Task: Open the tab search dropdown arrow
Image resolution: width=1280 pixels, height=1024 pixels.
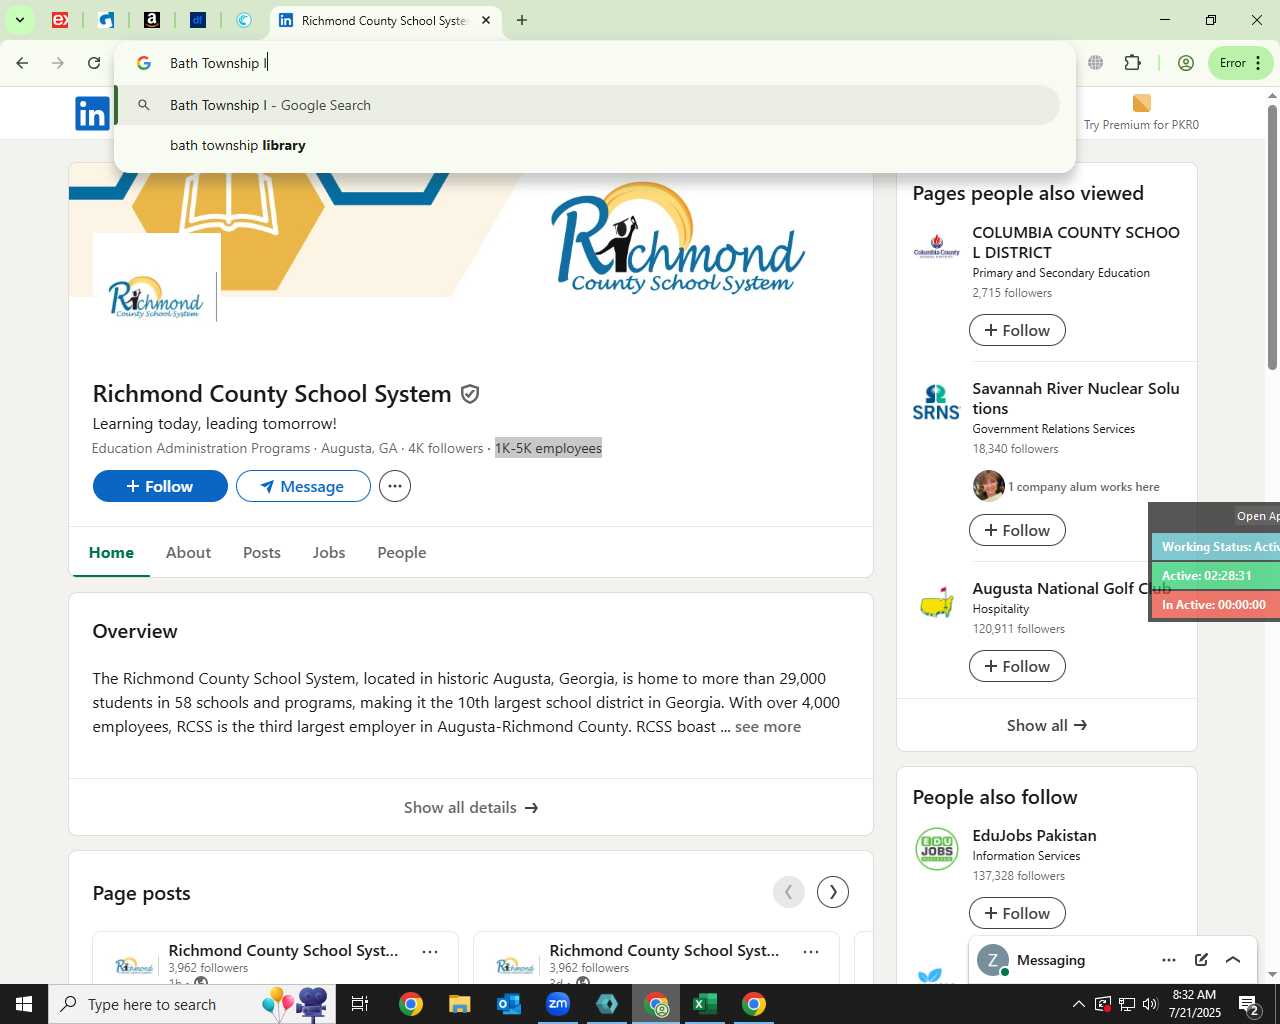Action: (19, 20)
